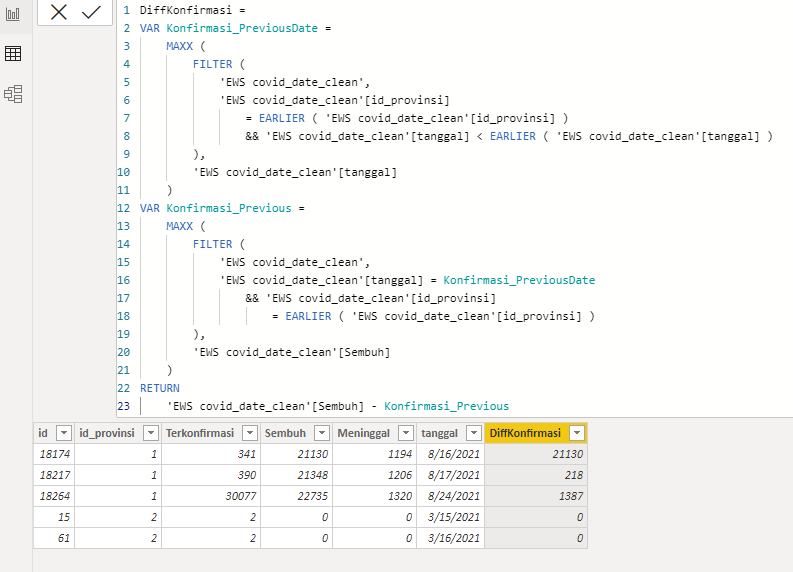Click cell with id 18264
793x572 pixels.
[54, 496]
